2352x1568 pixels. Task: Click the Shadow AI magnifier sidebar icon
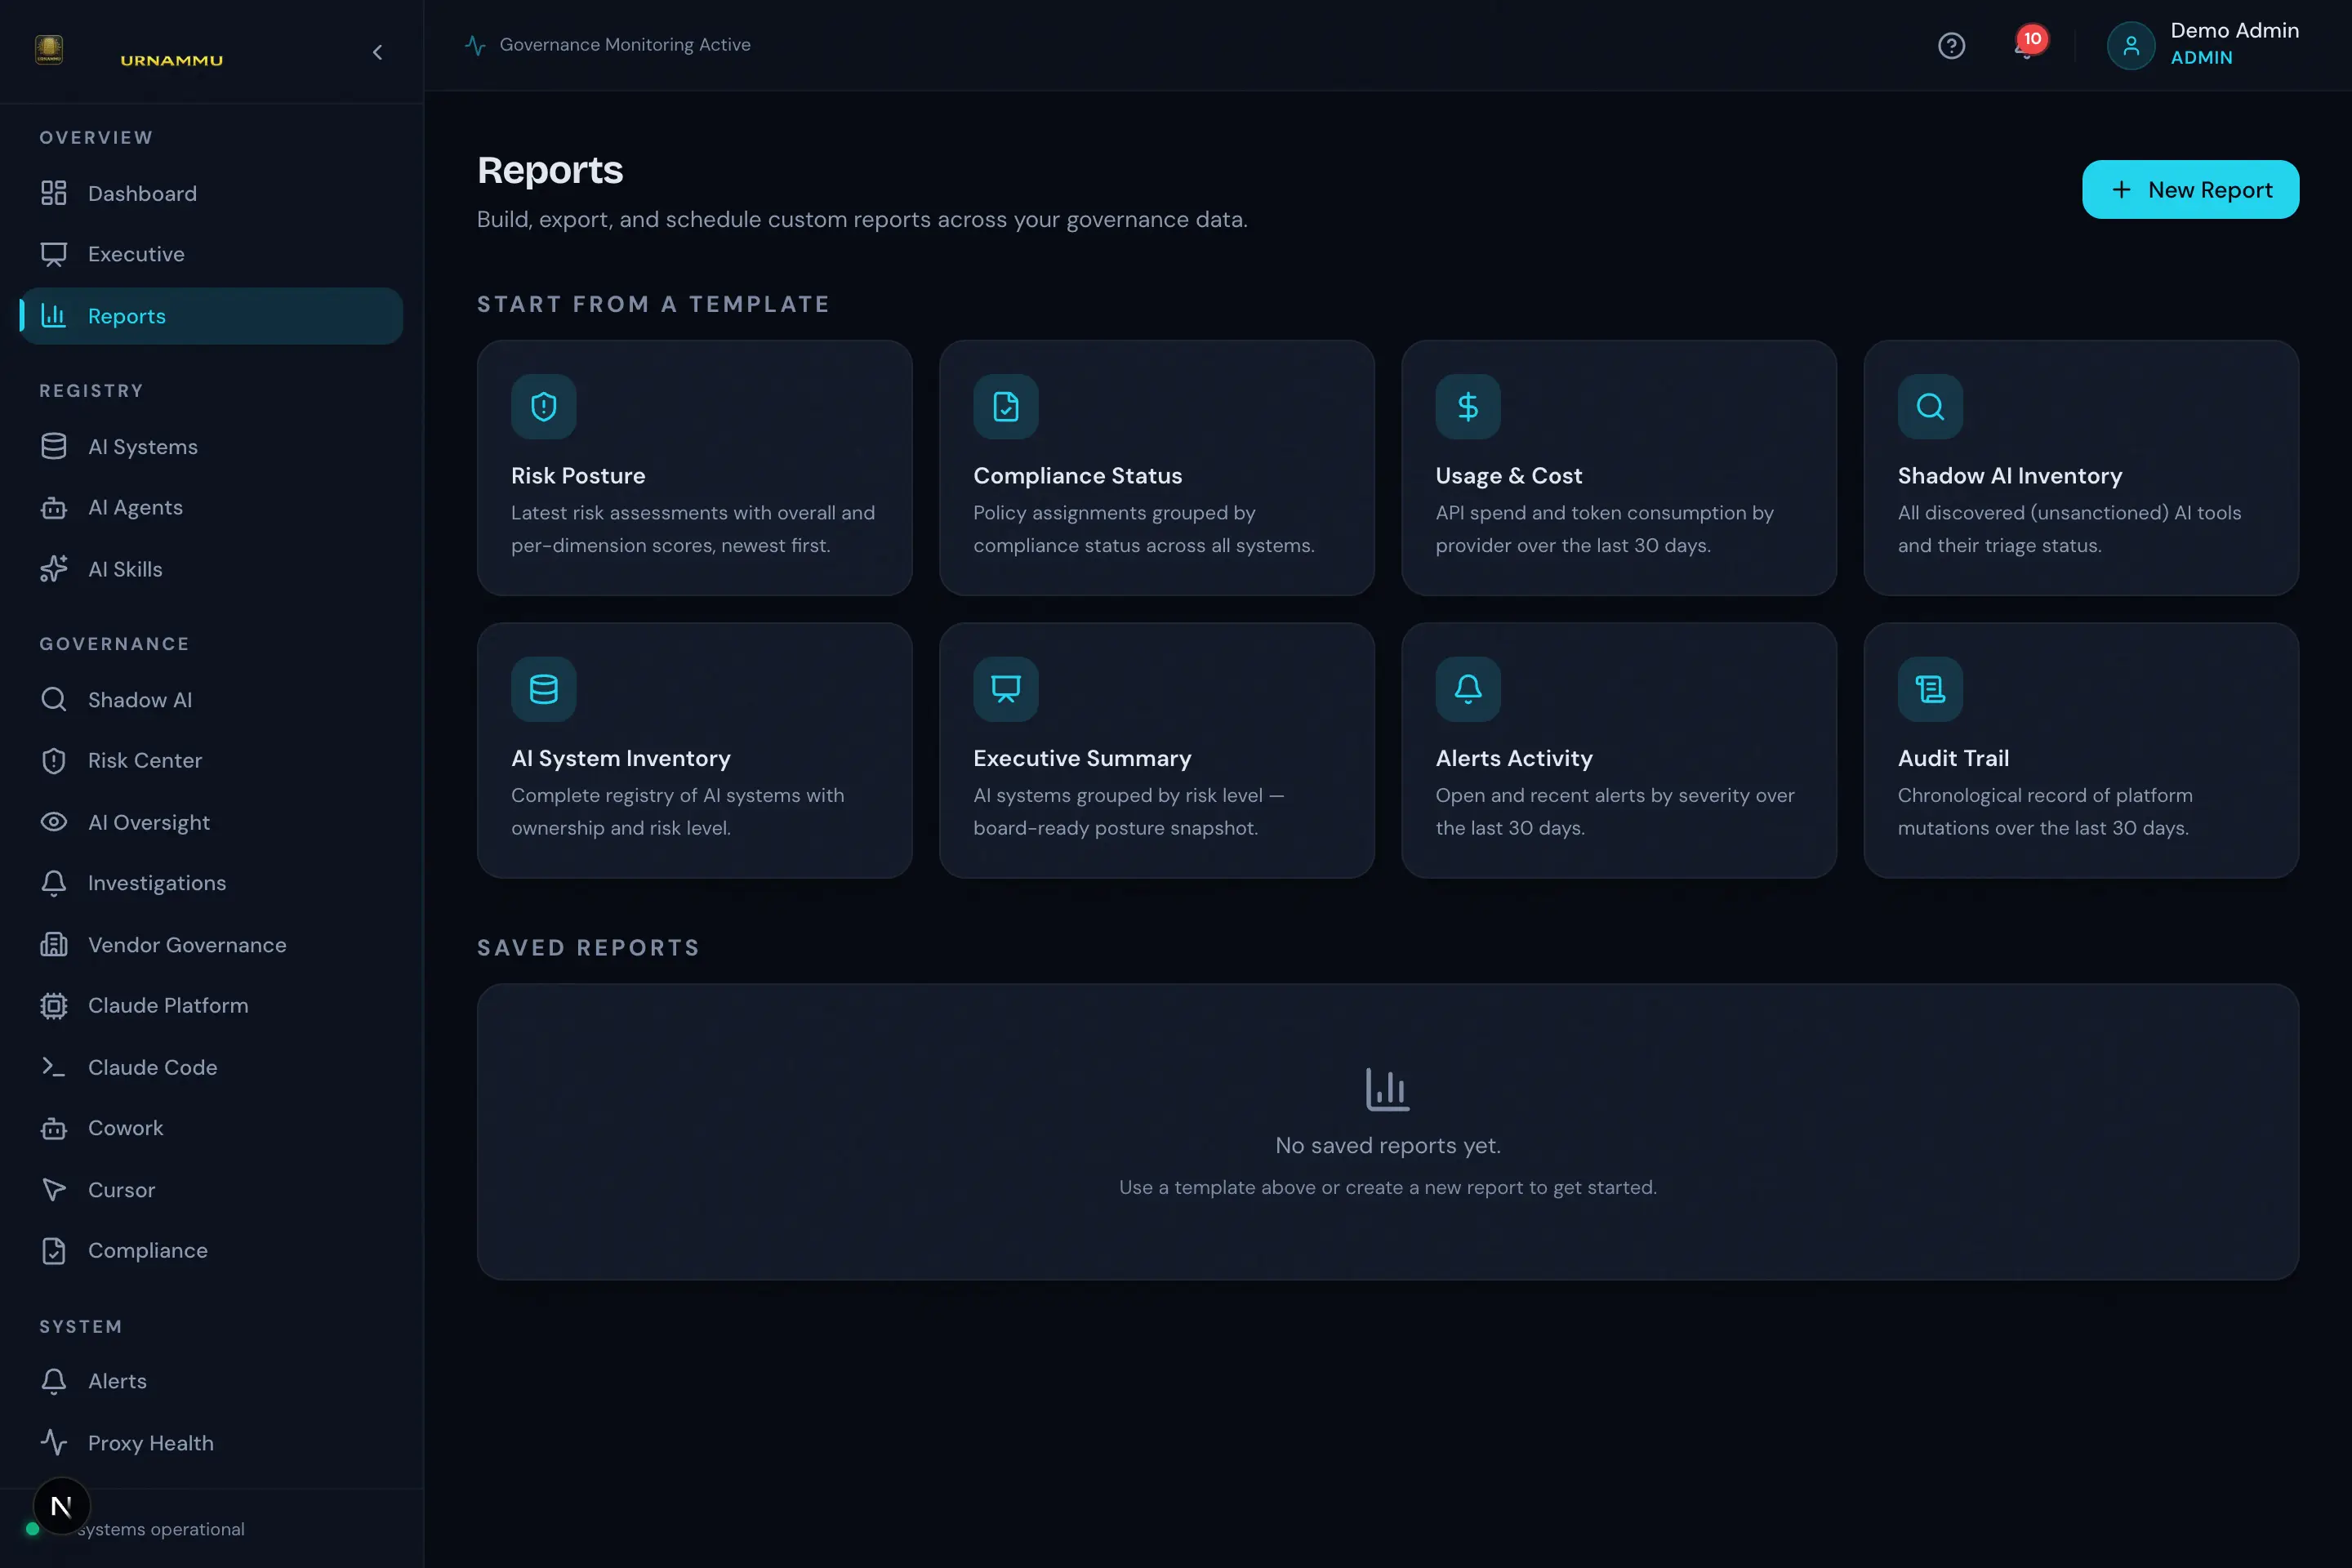54,699
